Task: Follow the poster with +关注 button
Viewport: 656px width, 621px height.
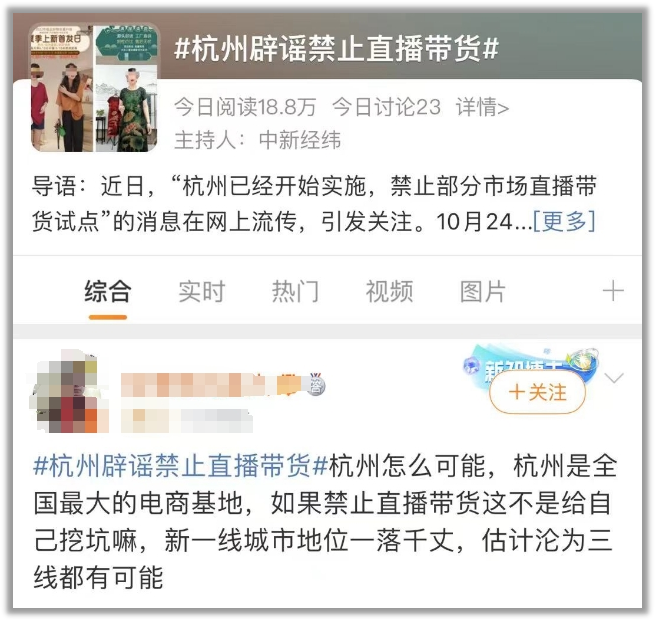Action: [537, 393]
